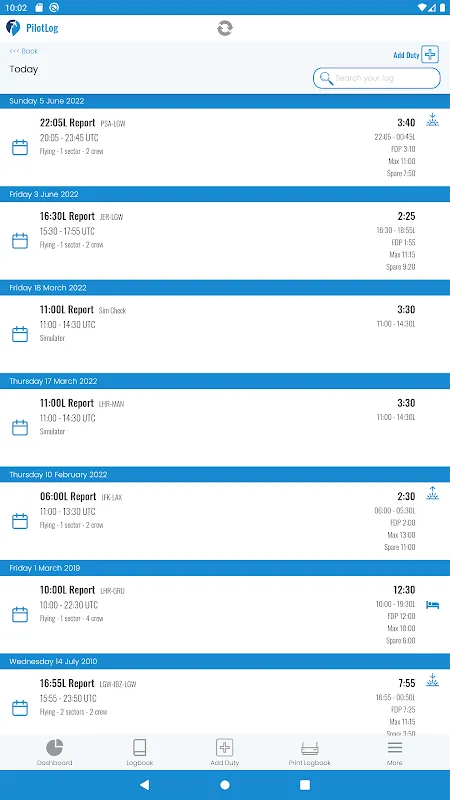The height and width of the screenshot is (800, 450).
Task: Tap the sync refresh icon in header
Action: [x=224, y=28]
